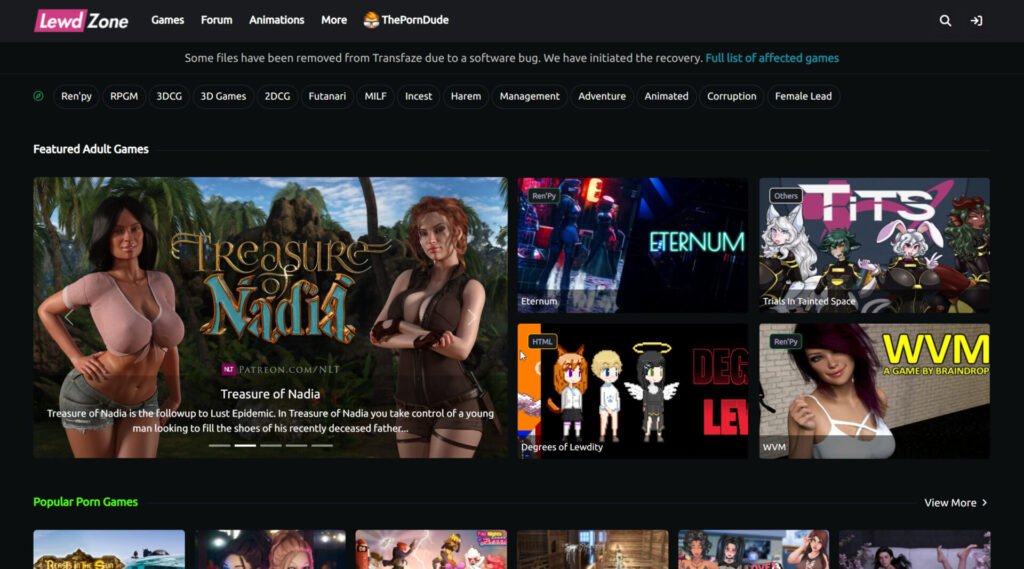Open the WVM game card
This screenshot has height=569, width=1024.
pyautogui.click(x=874, y=391)
